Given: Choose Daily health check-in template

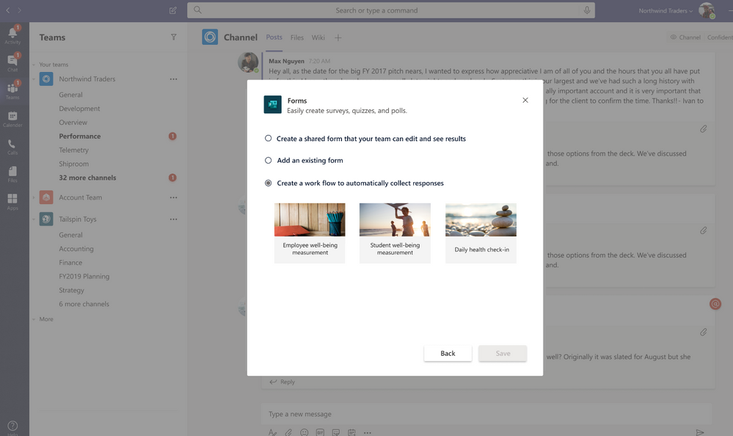Looking at the screenshot, I should tap(481, 233).
